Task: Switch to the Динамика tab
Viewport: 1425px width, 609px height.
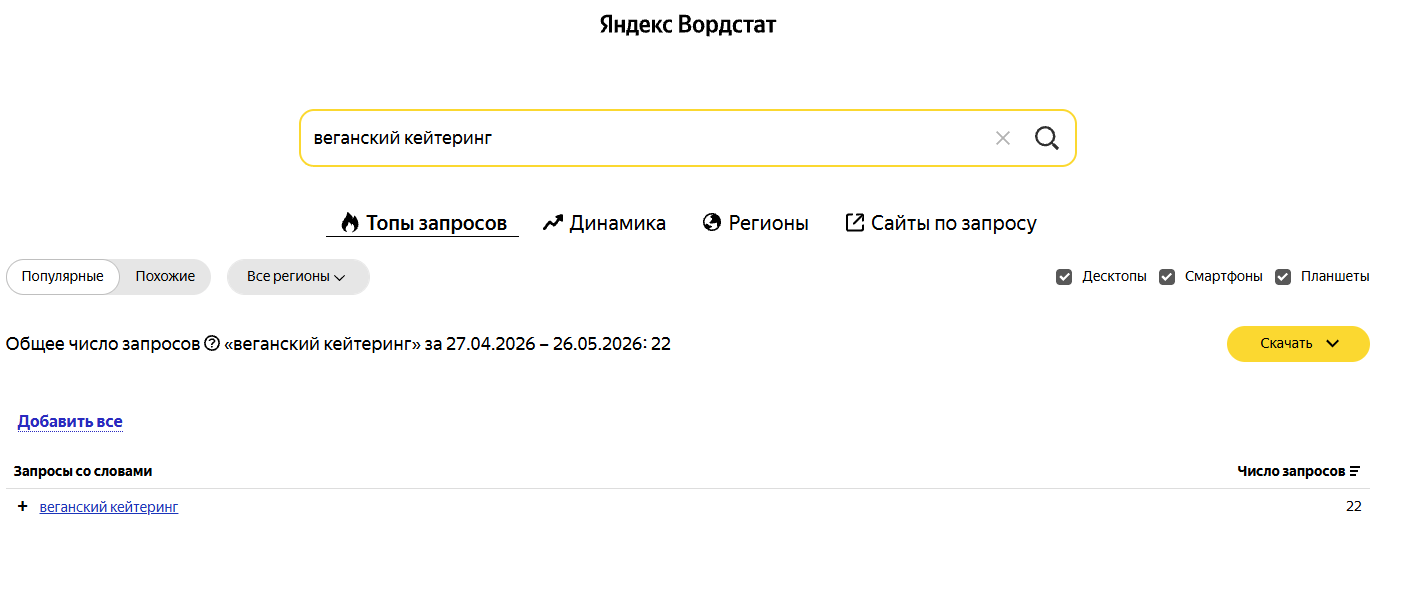Action: point(604,223)
